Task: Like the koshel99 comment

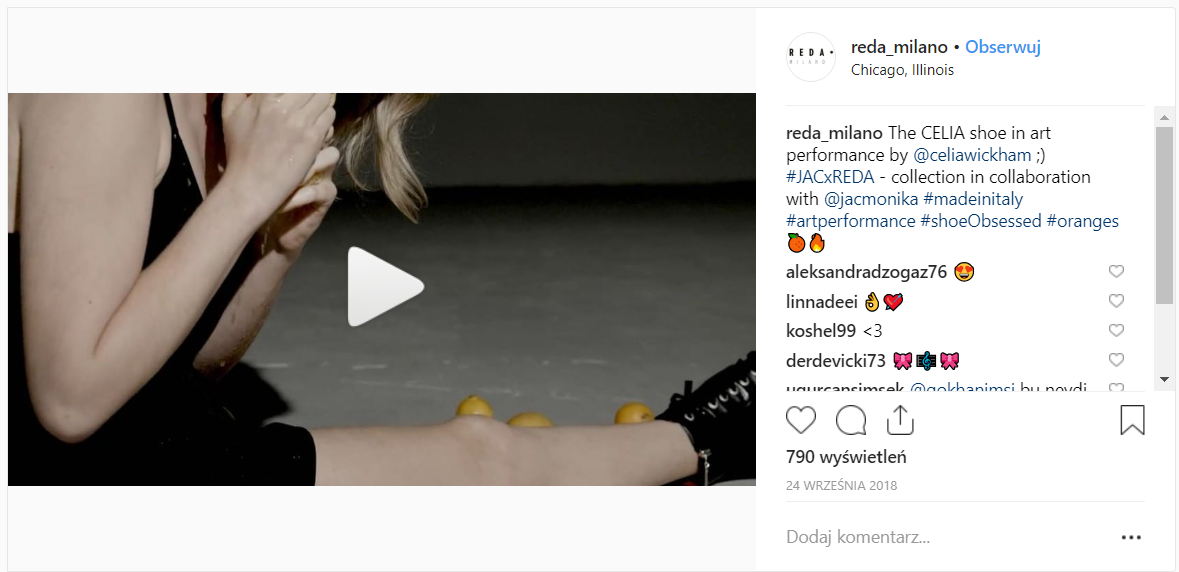Action: (1117, 330)
